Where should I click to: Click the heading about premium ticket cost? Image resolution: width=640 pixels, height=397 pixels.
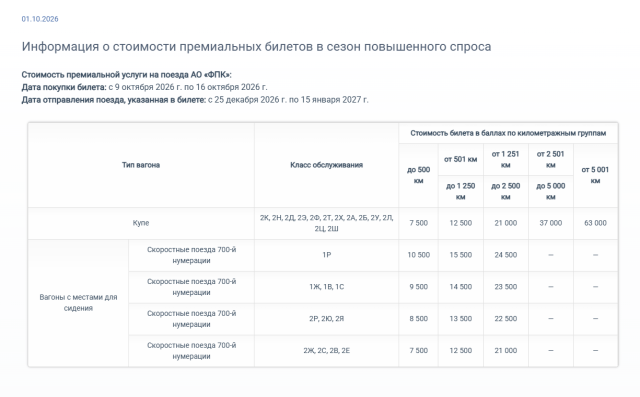(x=256, y=47)
